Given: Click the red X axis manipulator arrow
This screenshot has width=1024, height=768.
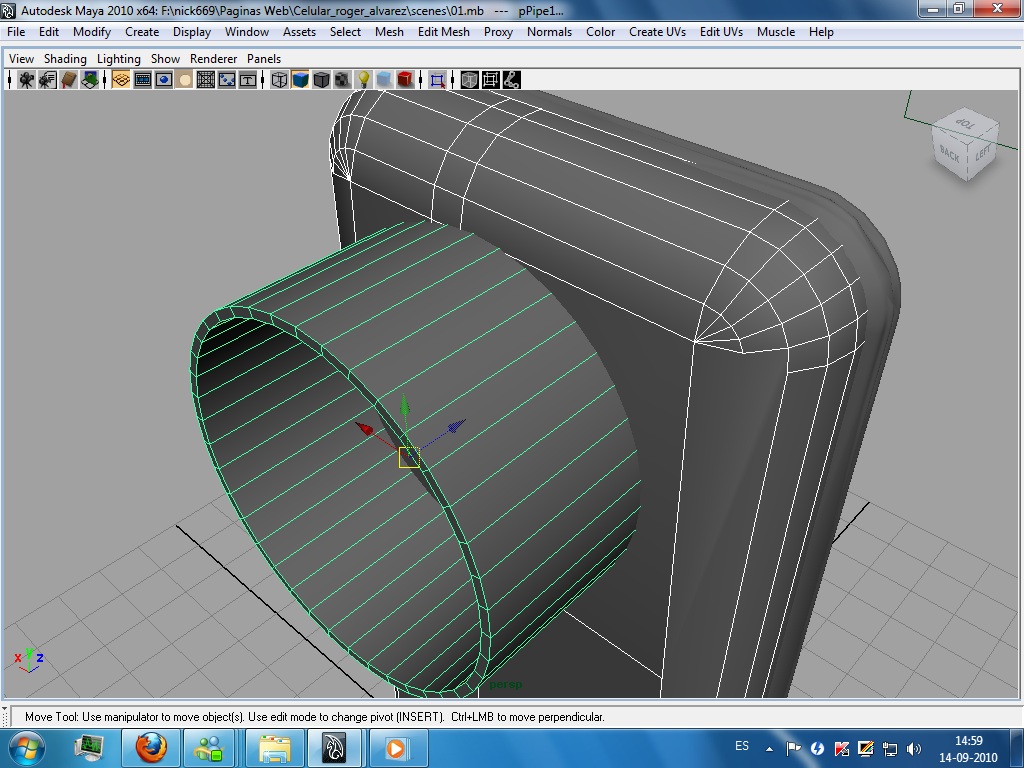Looking at the screenshot, I should click(364, 428).
